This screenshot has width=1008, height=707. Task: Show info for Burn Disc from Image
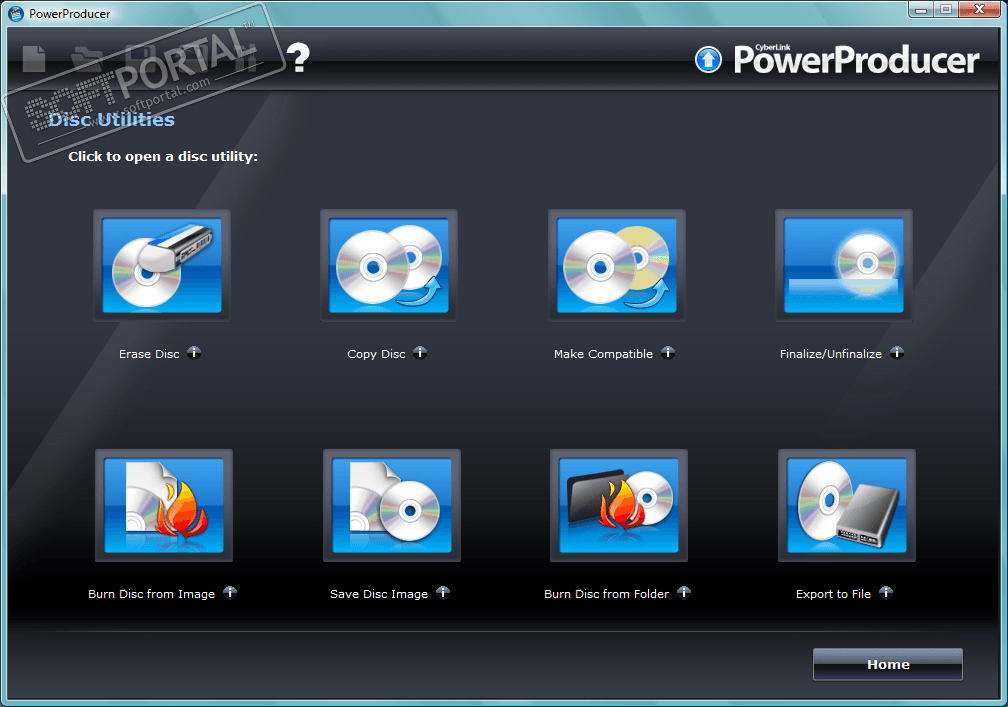230,593
